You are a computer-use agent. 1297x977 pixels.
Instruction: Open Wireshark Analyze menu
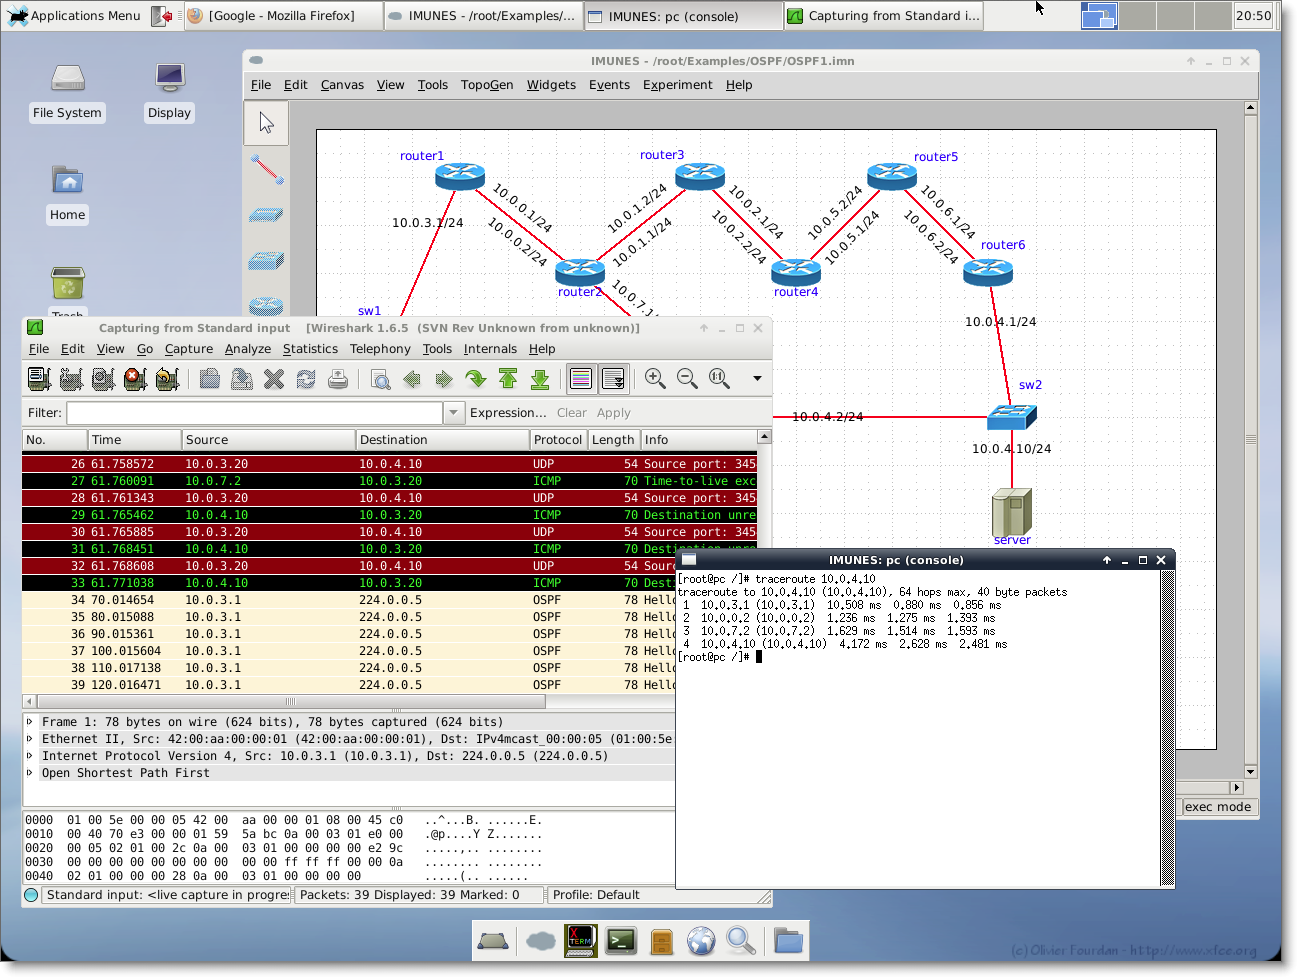click(248, 349)
